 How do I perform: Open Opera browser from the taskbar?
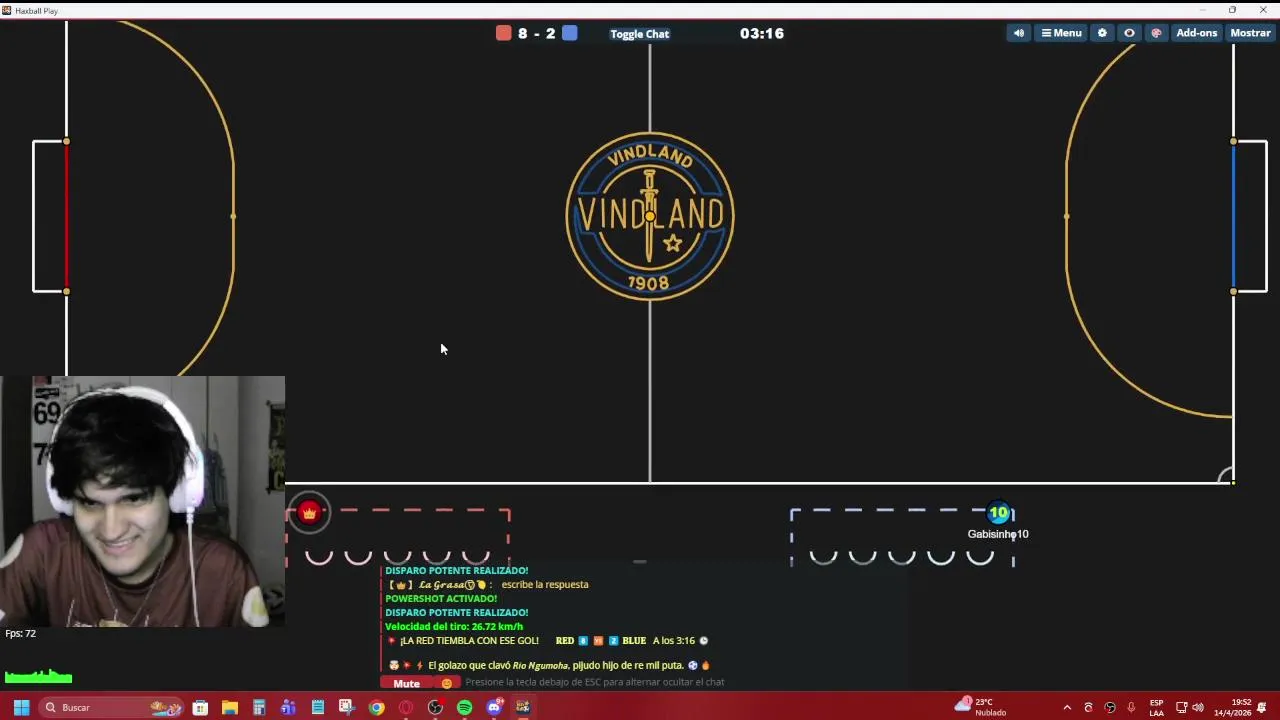[x=406, y=707]
